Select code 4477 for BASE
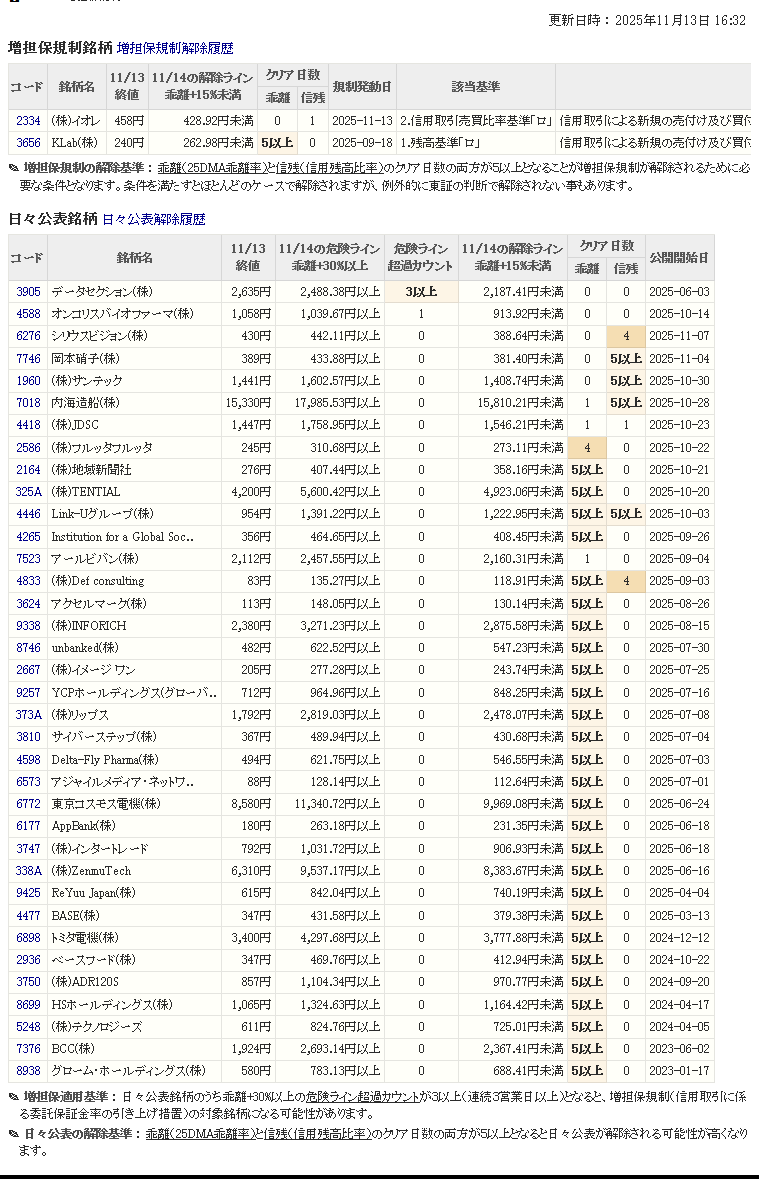 click(x=28, y=916)
